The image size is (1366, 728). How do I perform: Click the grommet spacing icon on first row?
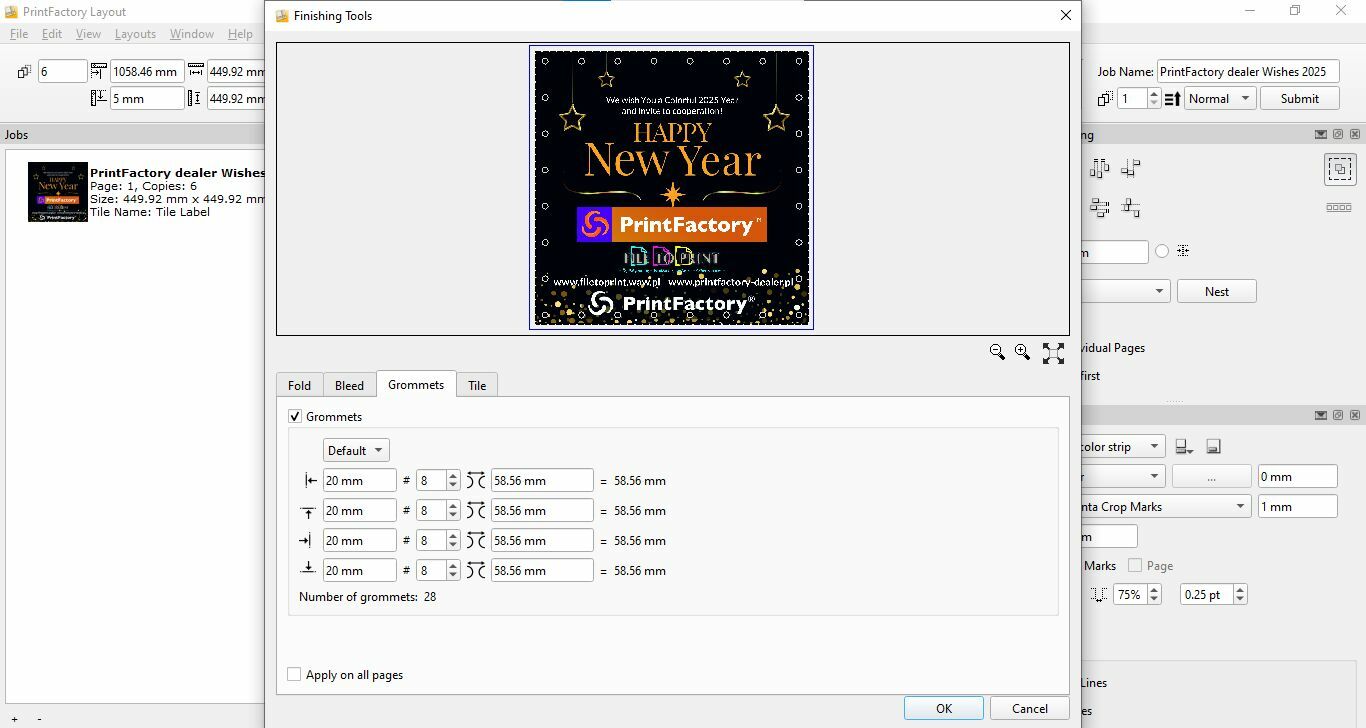(476, 481)
